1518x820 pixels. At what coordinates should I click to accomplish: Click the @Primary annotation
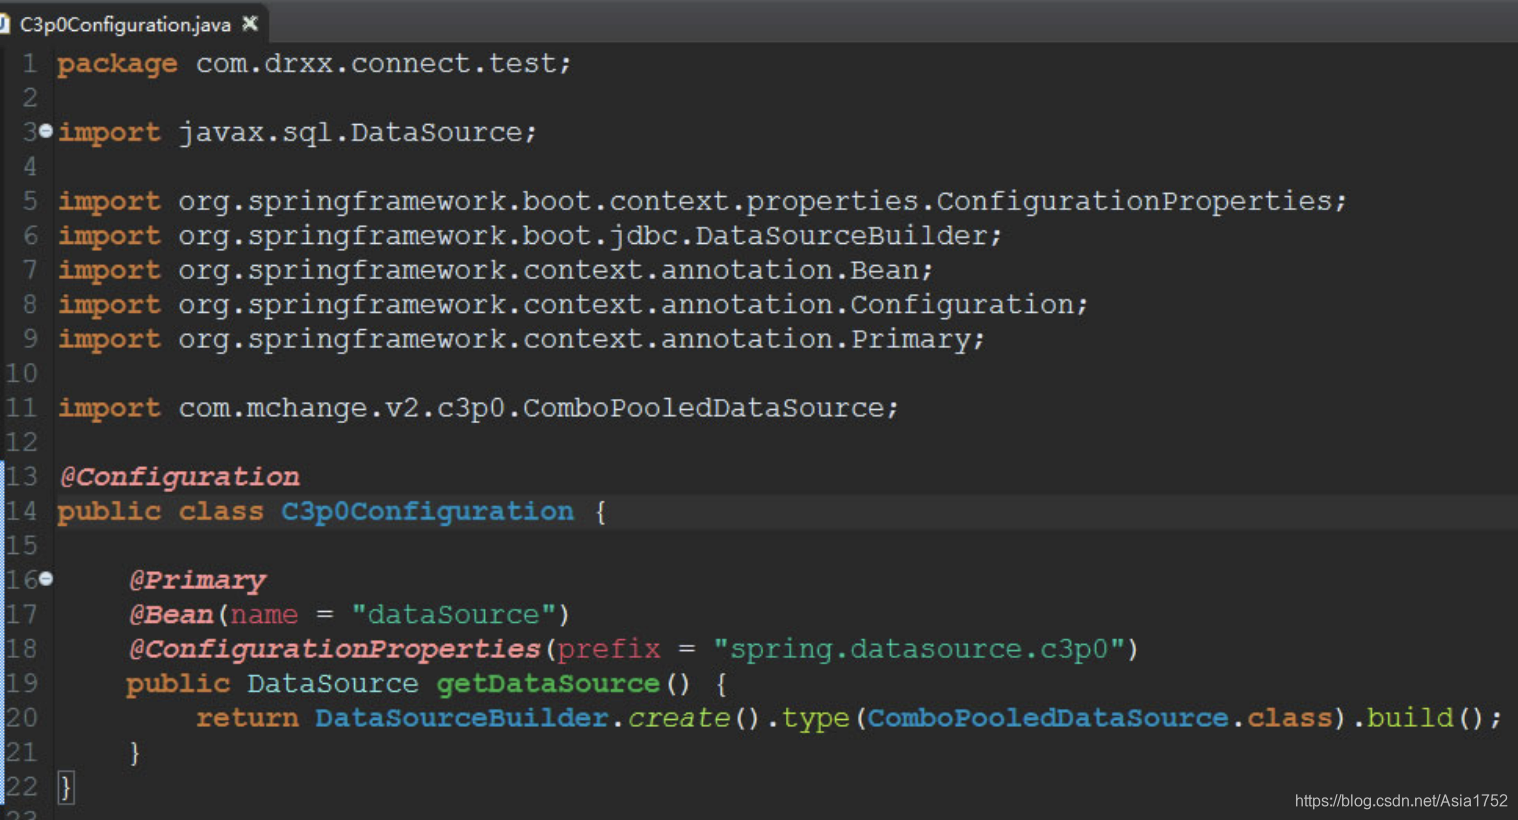197,581
